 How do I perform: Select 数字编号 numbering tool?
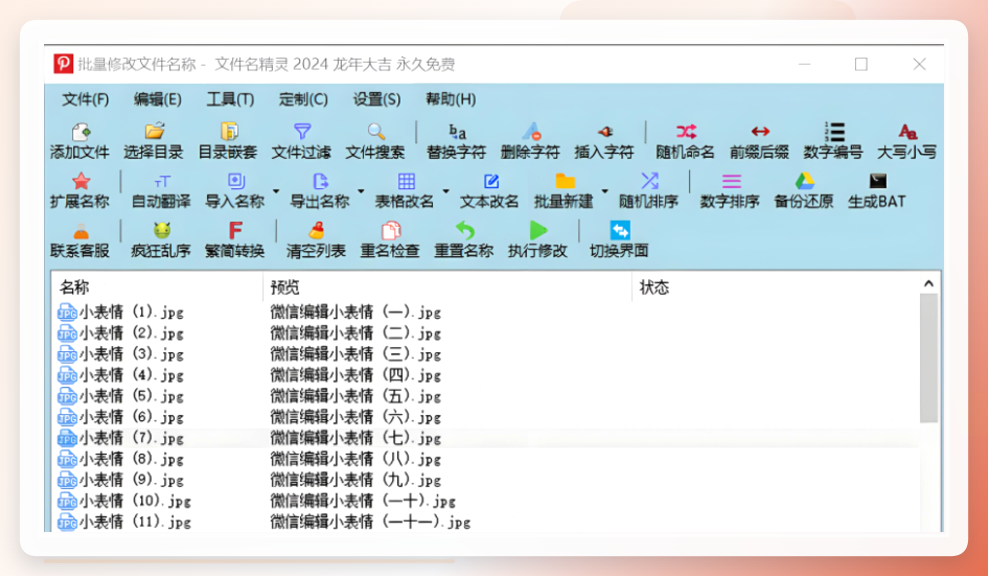click(x=833, y=141)
